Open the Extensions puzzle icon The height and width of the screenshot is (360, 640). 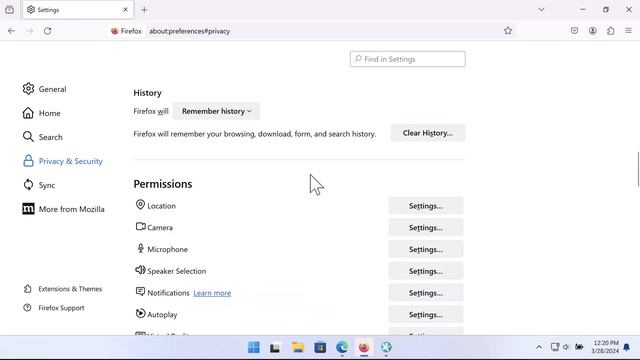(611, 31)
